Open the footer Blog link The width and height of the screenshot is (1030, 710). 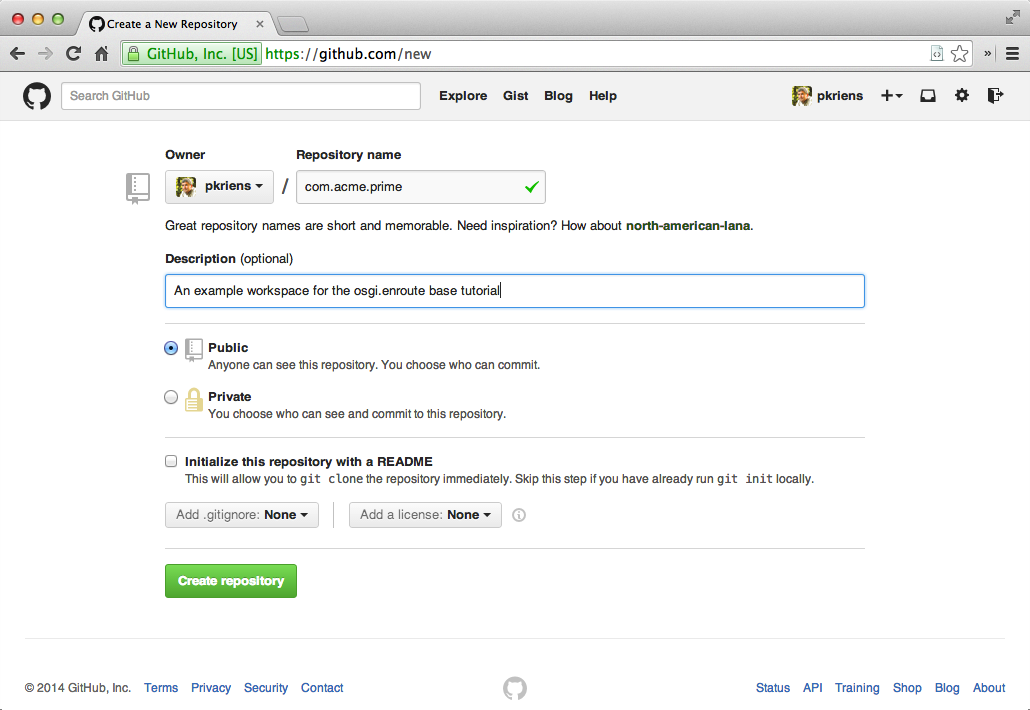(947, 688)
